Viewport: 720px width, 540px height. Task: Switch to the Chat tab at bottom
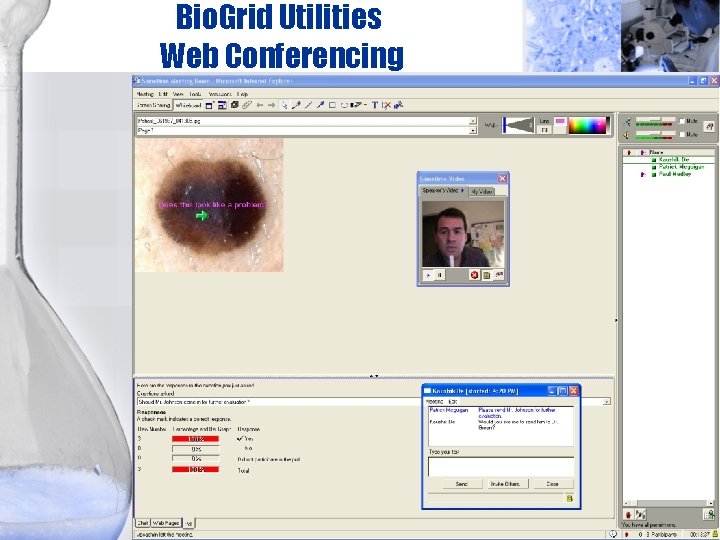click(143, 523)
